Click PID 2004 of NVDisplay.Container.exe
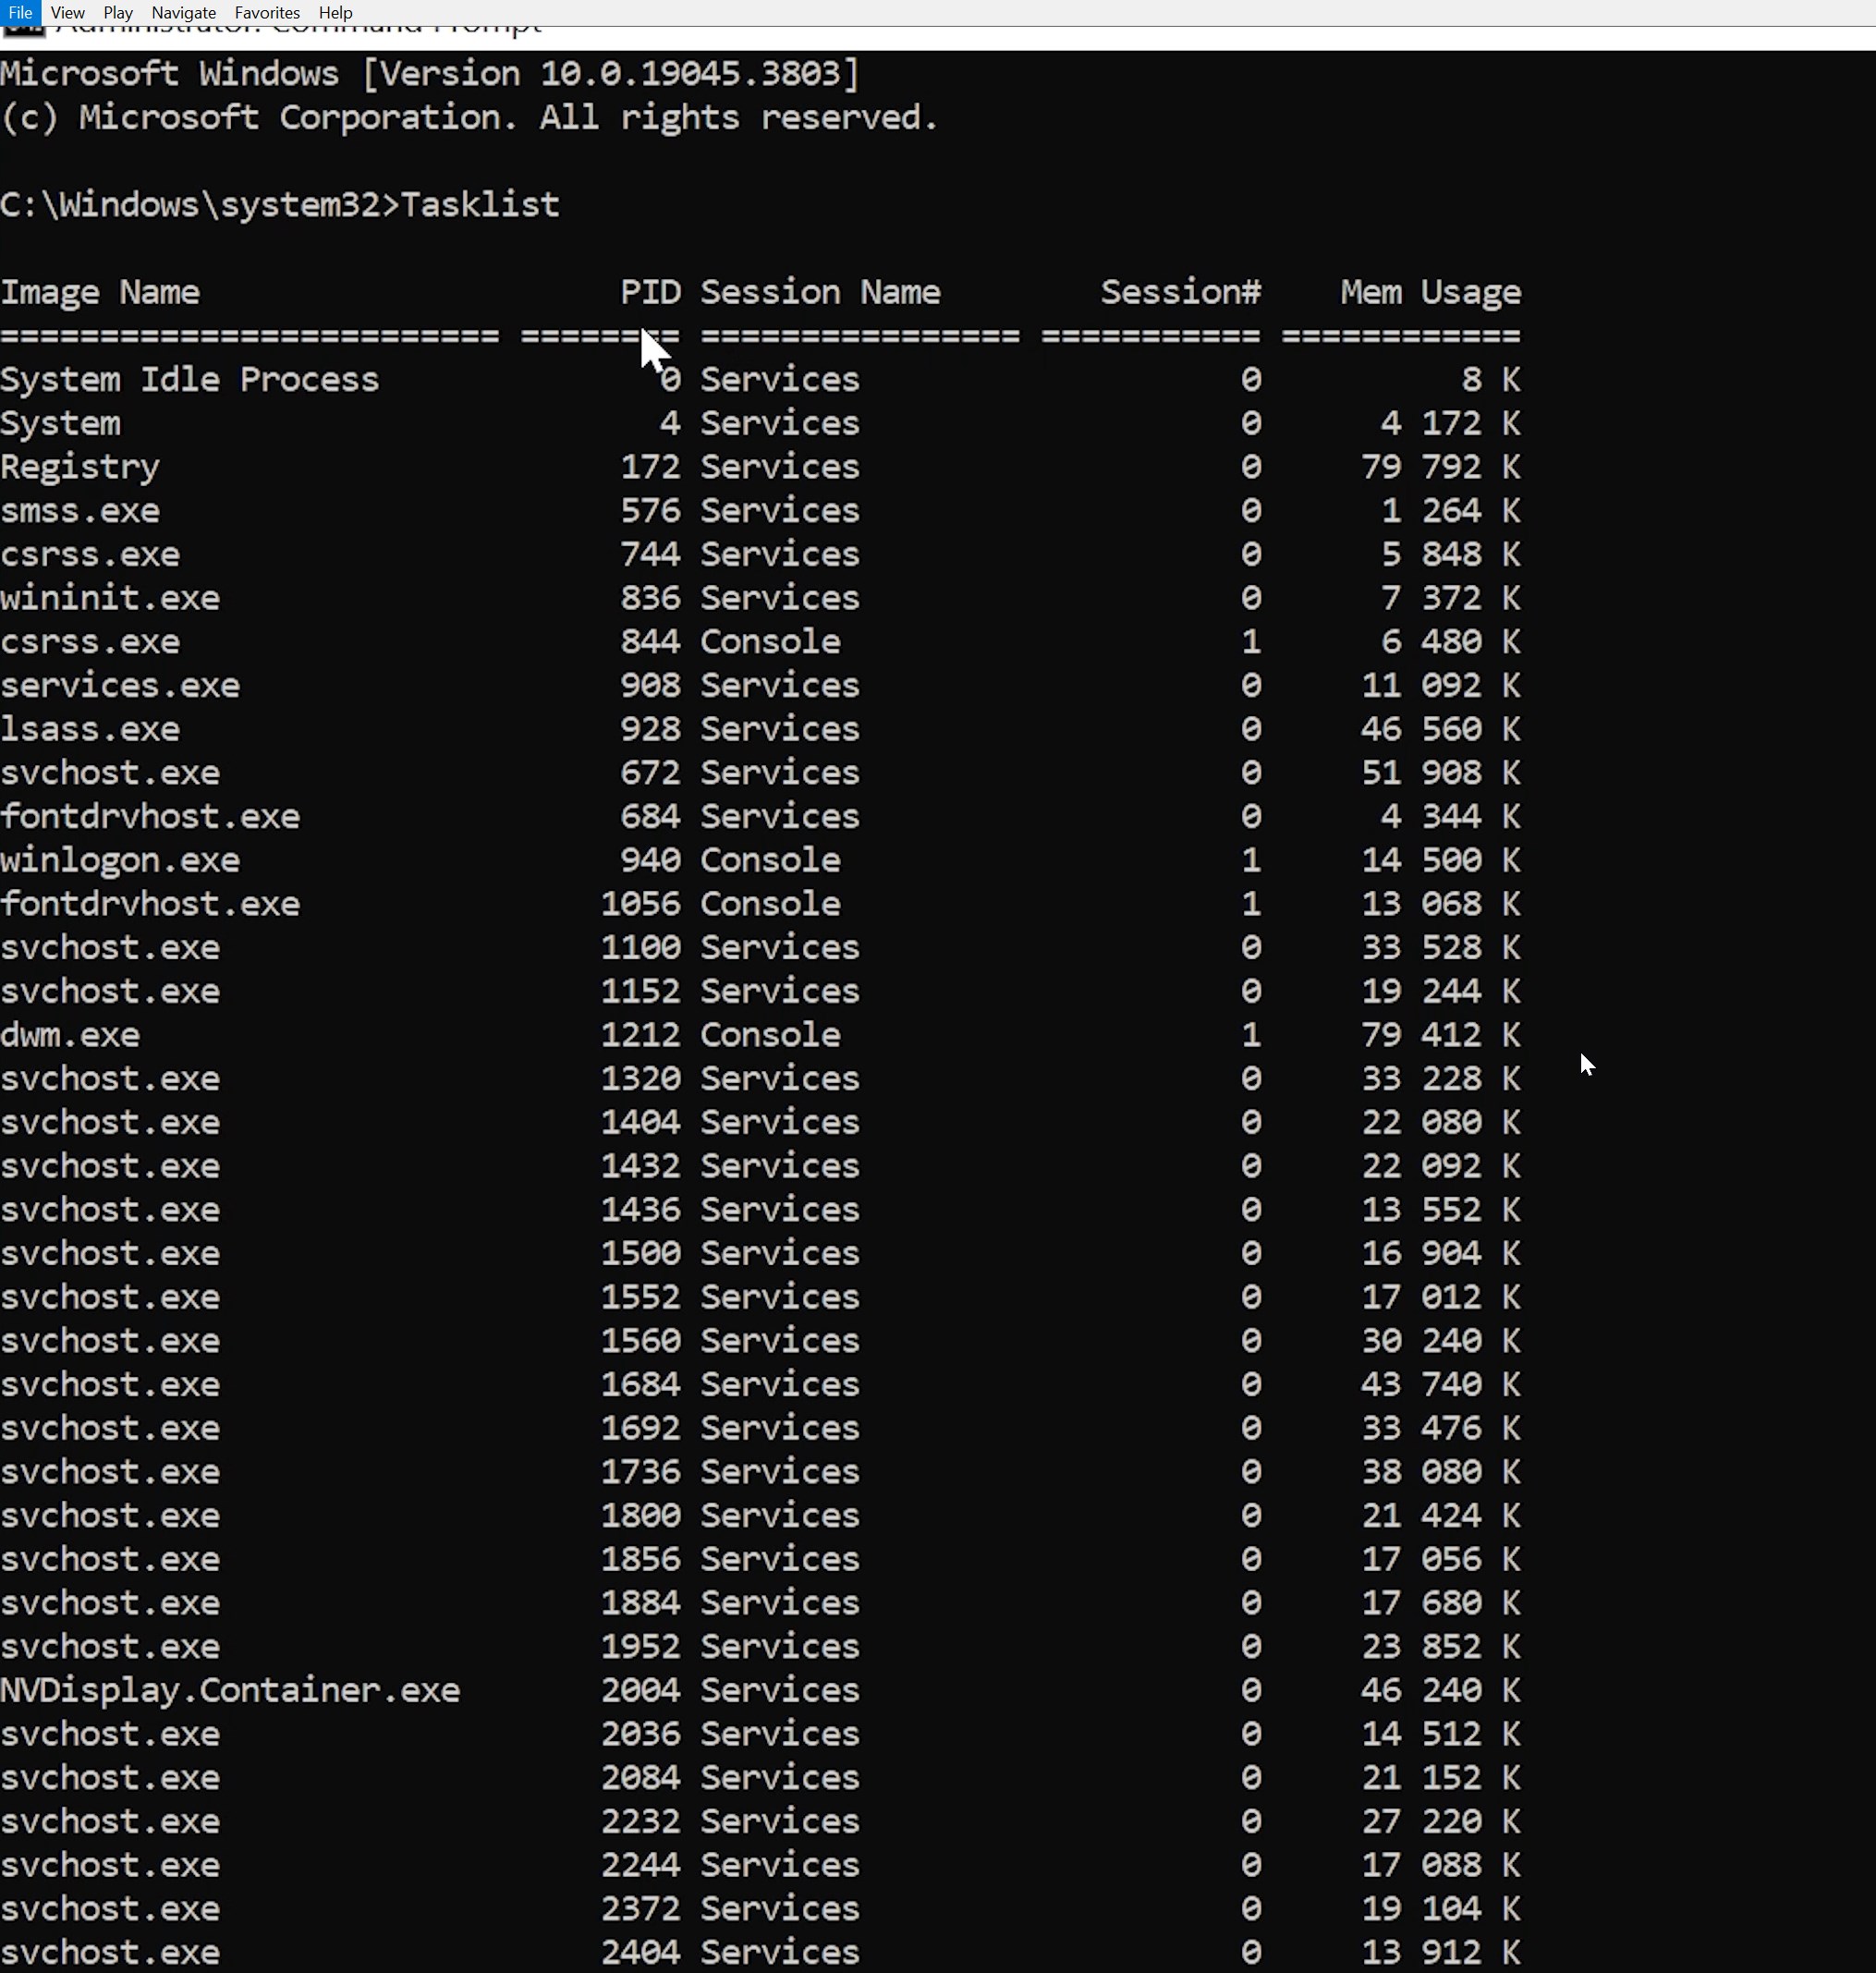1876x1973 pixels. point(640,1690)
